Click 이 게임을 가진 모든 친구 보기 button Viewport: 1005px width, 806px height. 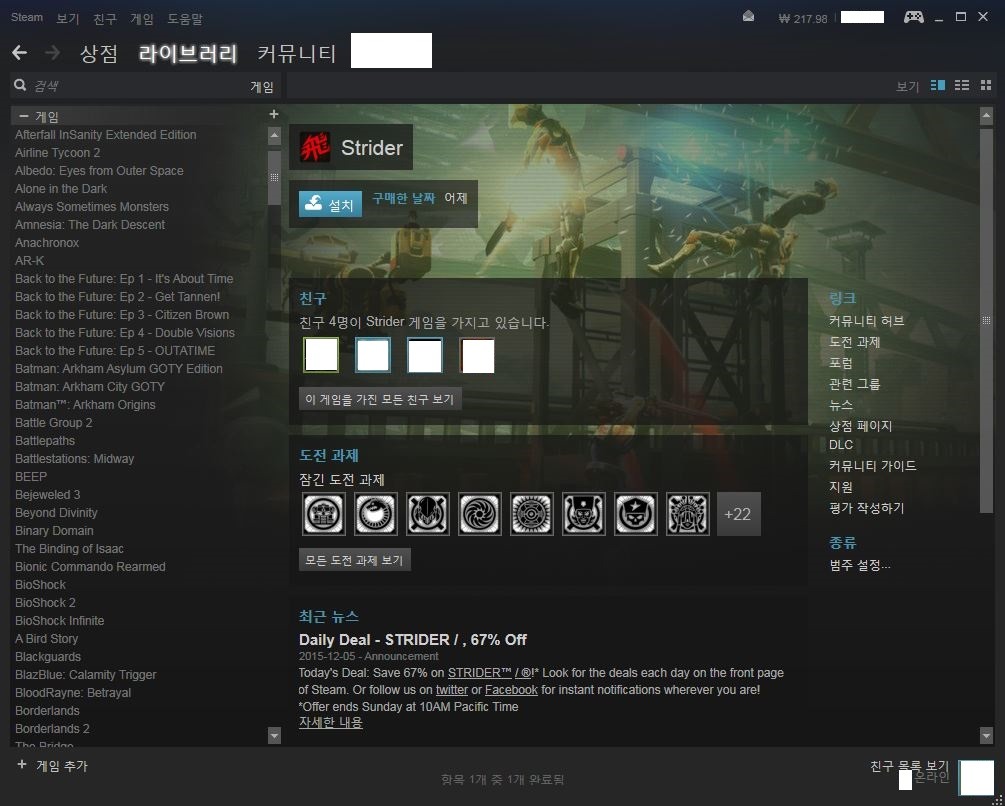point(380,399)
